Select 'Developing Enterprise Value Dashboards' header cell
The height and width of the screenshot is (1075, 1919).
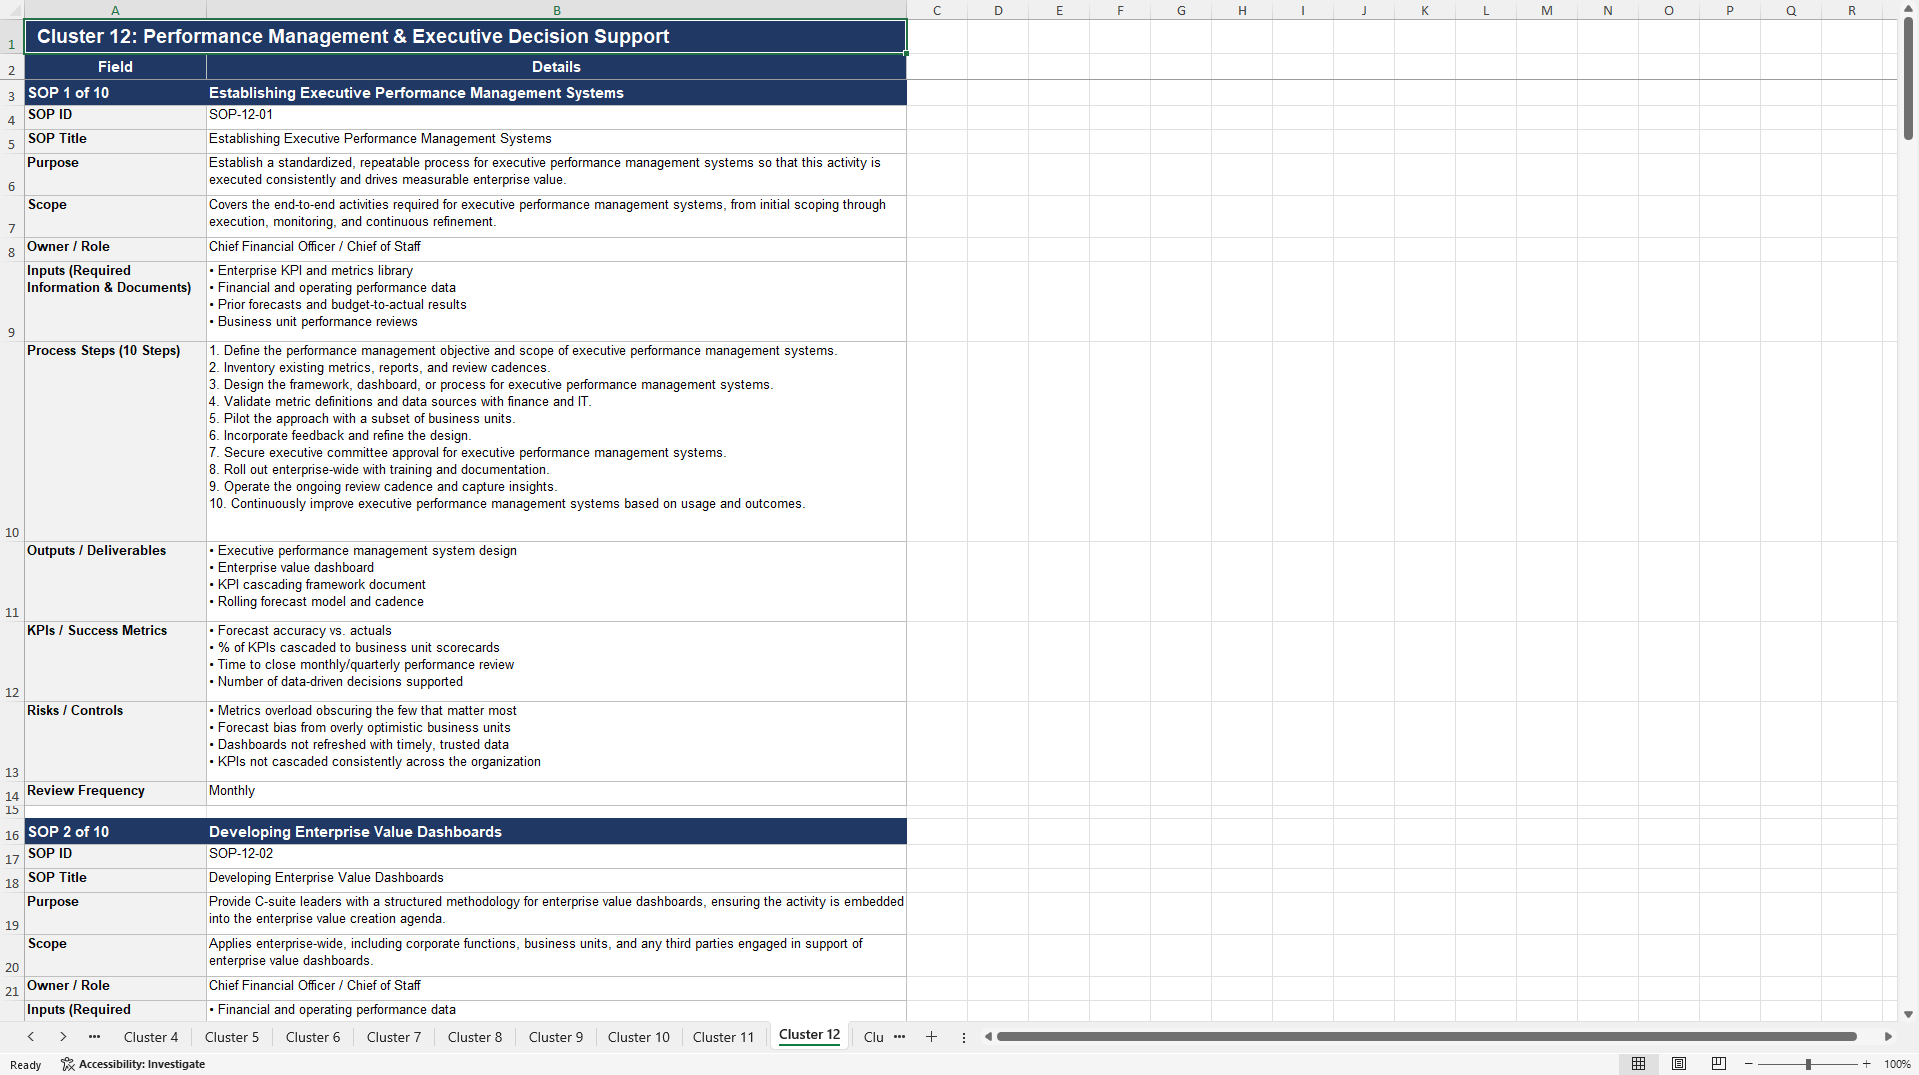point(556,831)
